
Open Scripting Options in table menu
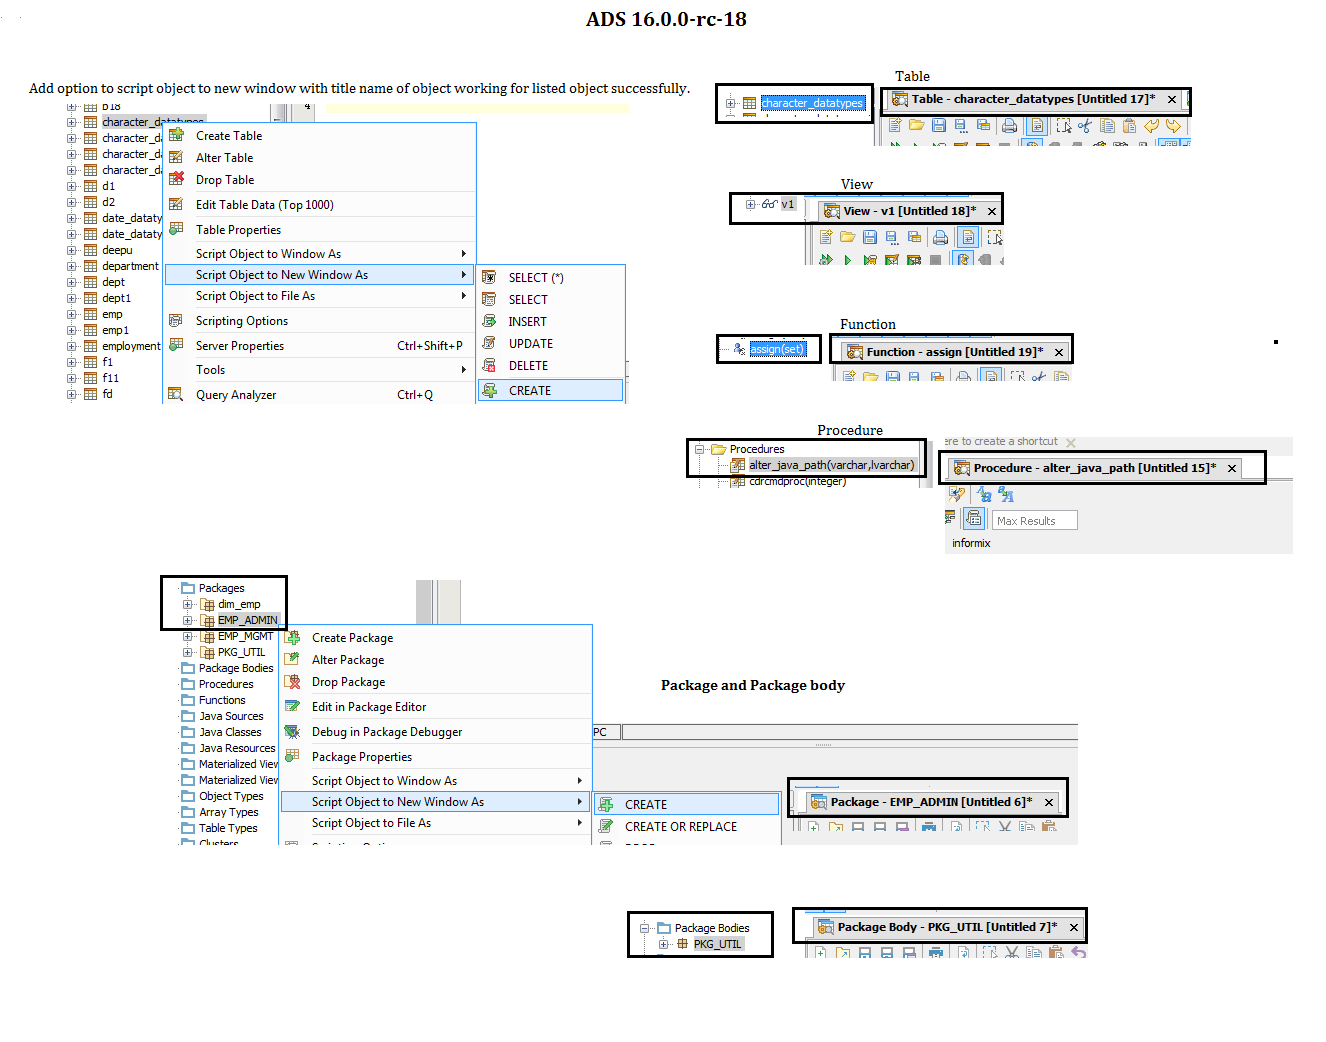click(319, 320)
